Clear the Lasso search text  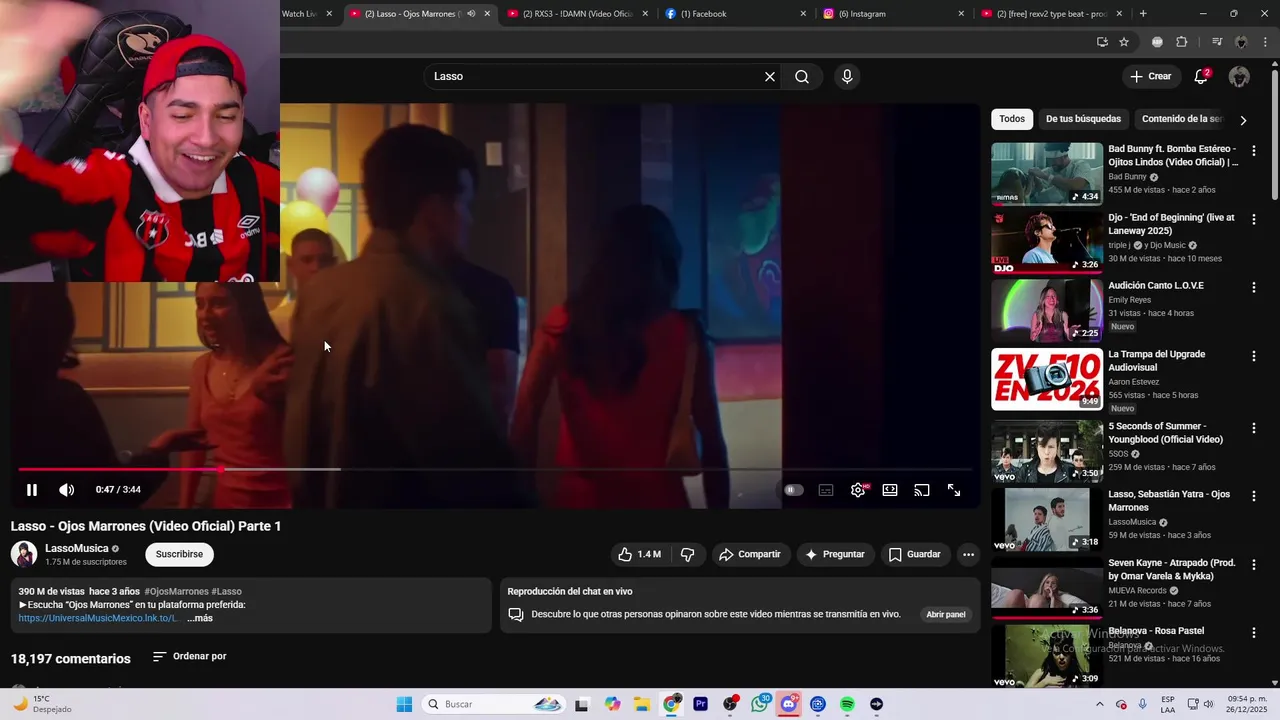coord(770,77)
